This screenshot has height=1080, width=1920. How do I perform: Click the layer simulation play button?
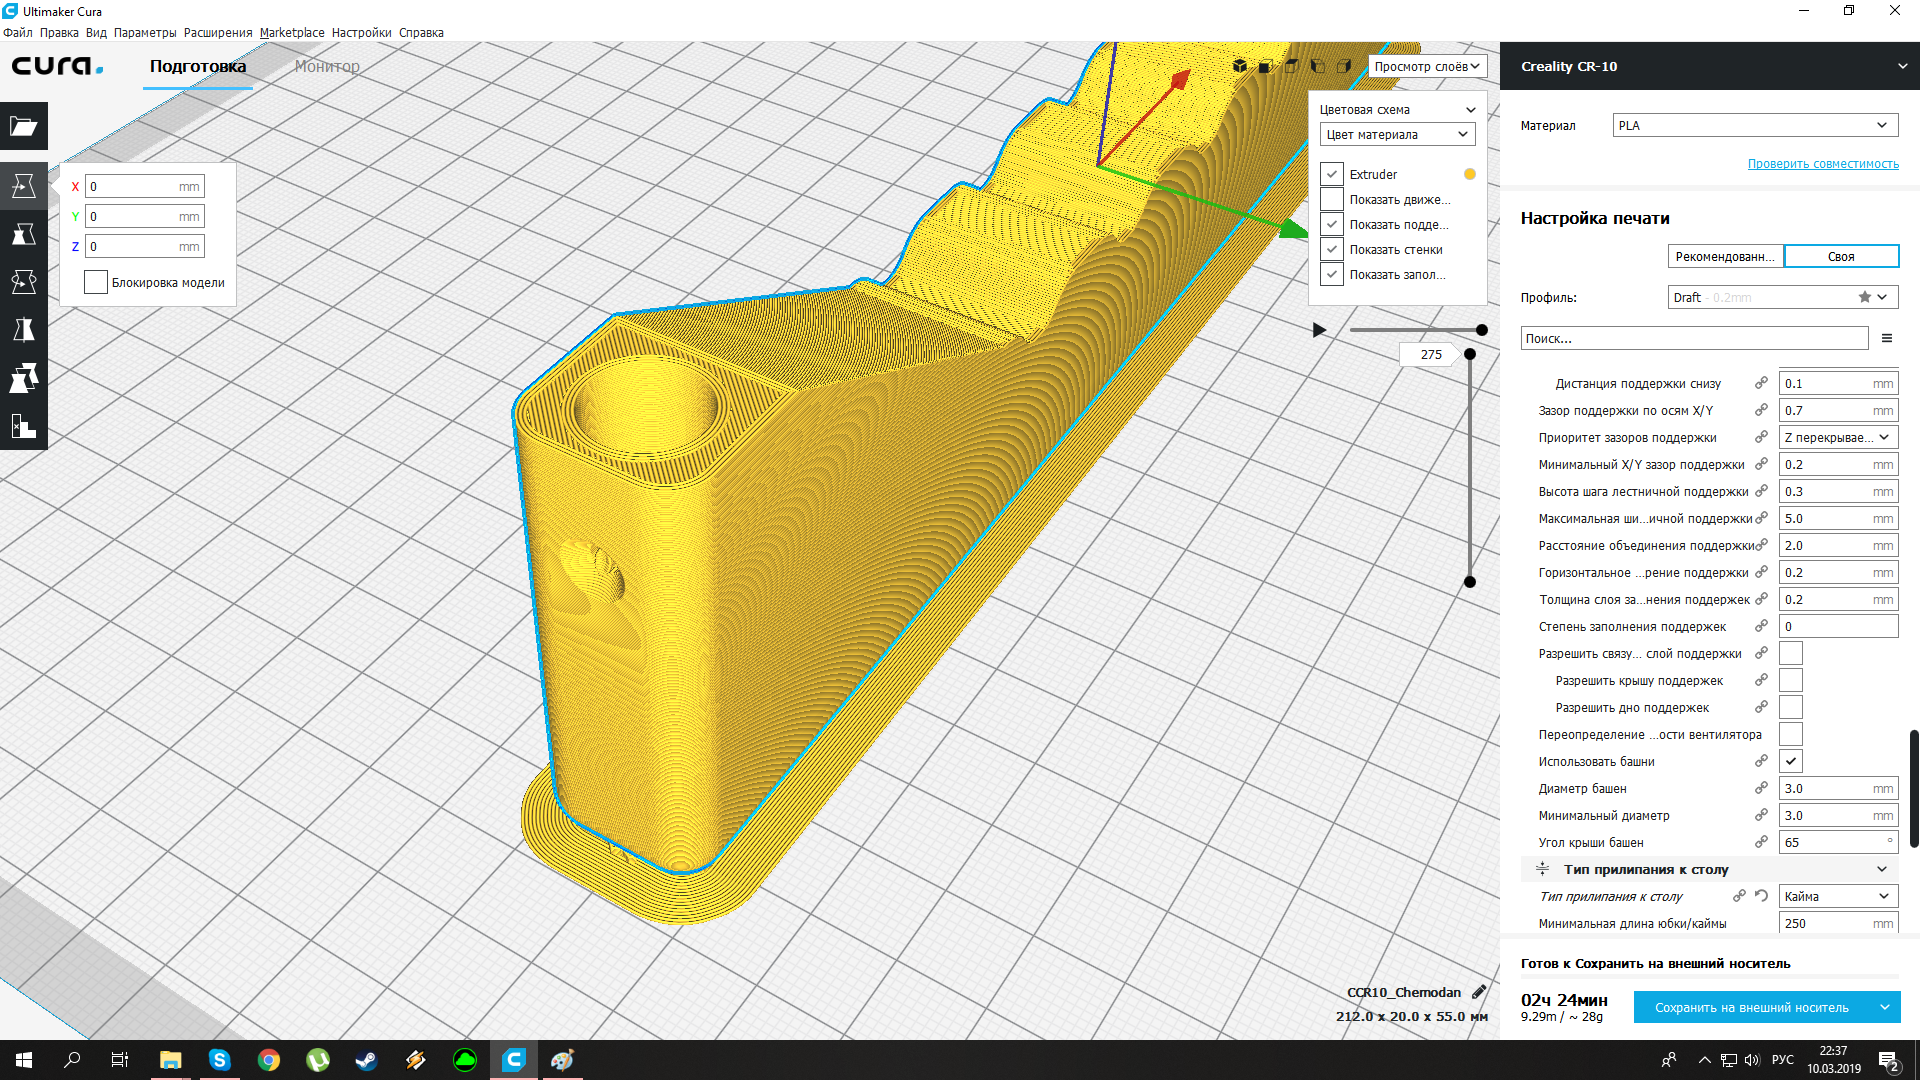pyautogui.click(x=1319, y=330)
